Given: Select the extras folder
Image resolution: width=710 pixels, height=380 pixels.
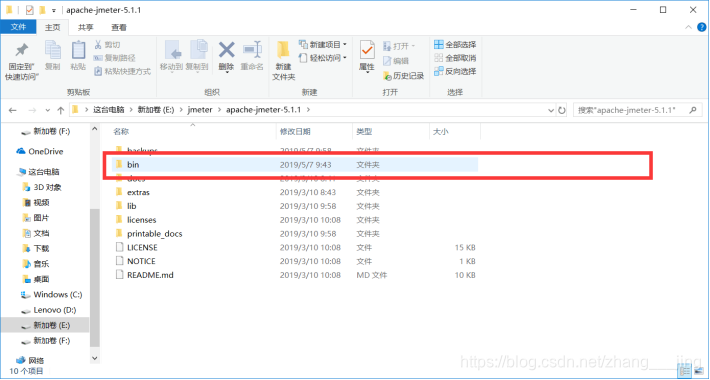Looking at the screenshot, I should pyautogui.click(x=295, y=192).
